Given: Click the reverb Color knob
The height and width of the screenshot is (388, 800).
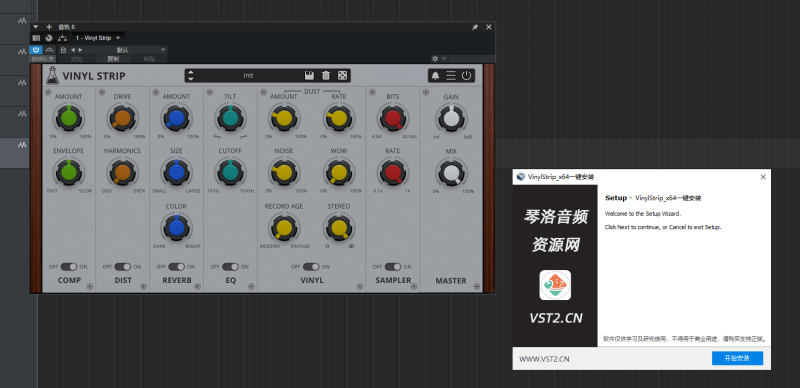Looking at the screenshot, I should coord(176,228).
